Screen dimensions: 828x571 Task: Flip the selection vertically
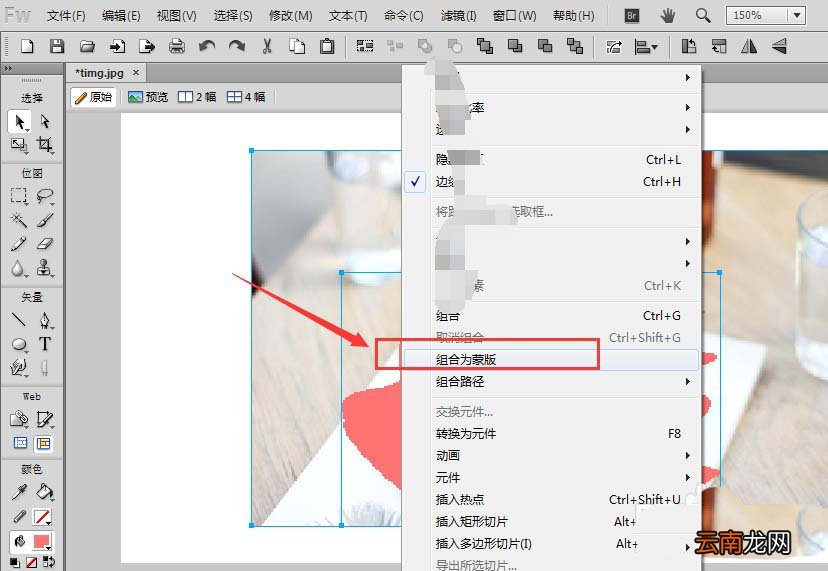click(x=779, y=46)
